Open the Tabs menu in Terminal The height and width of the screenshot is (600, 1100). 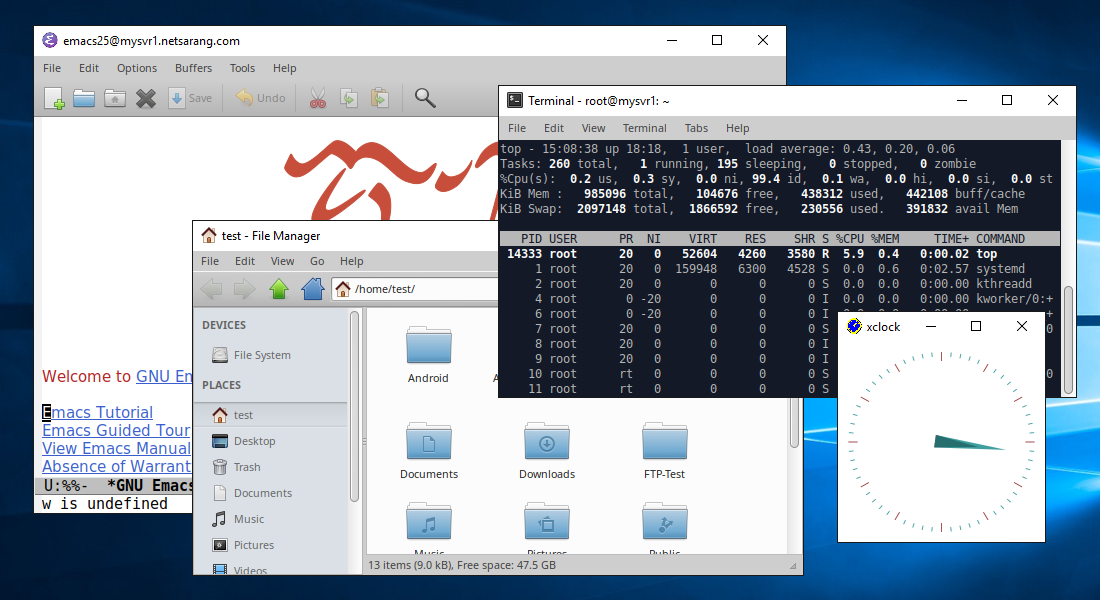click(x=696, y=128)
